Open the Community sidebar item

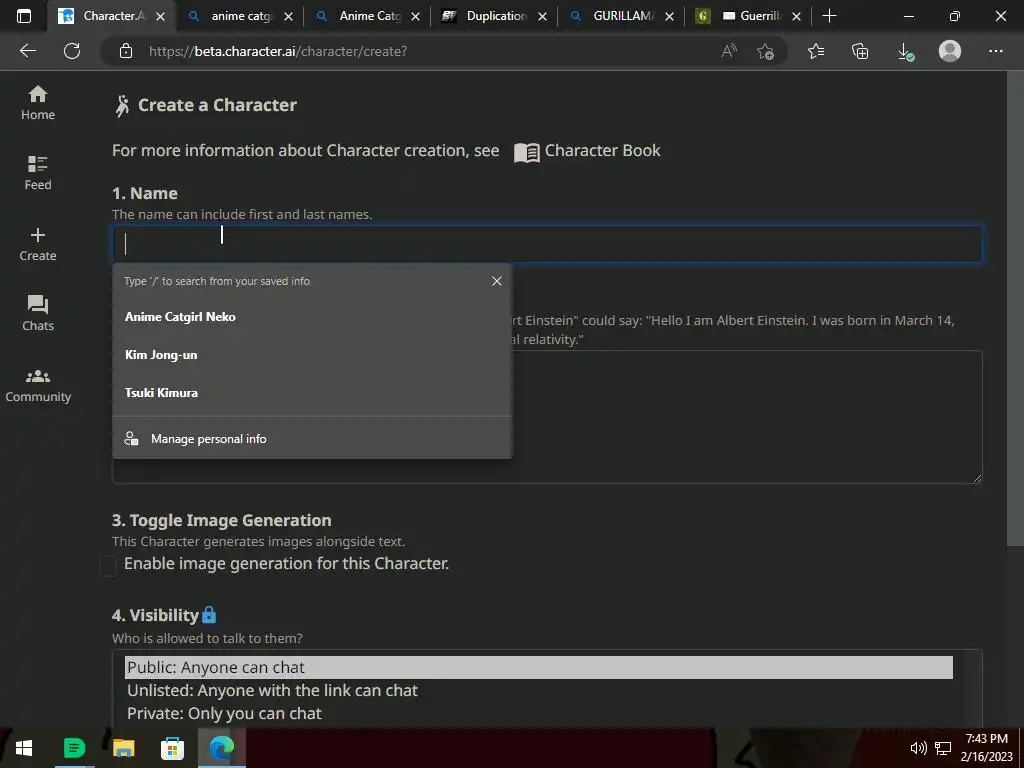pos(38,385)
